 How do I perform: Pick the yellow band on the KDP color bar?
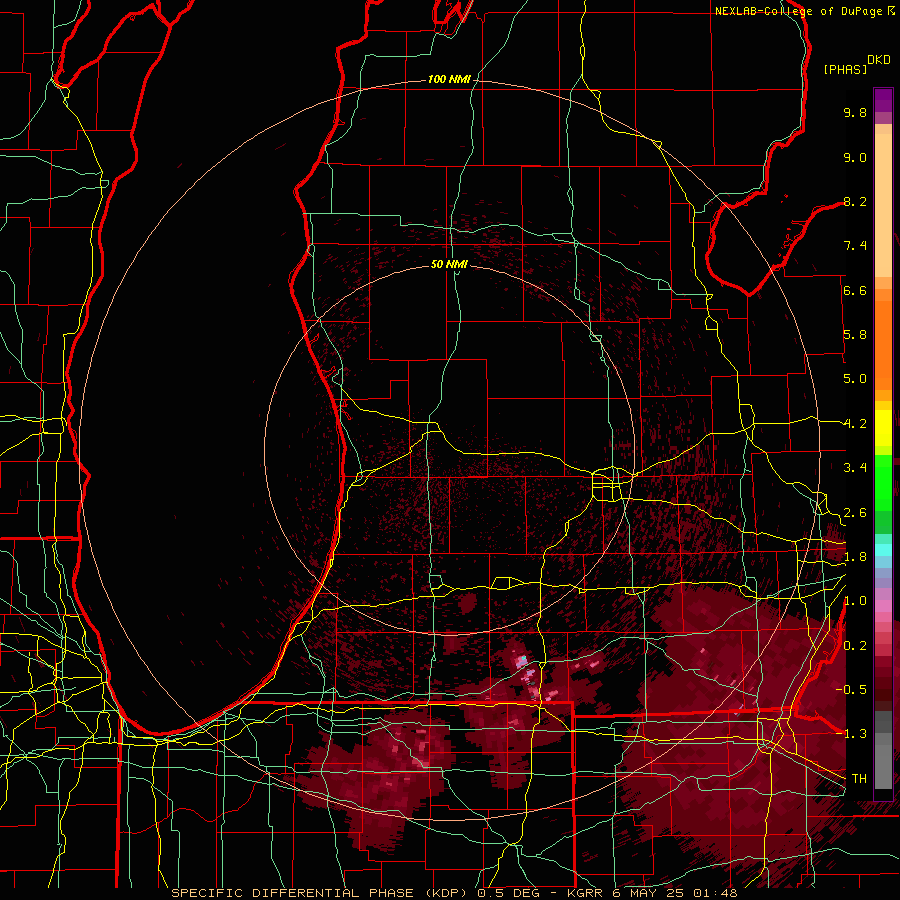tap(883, 428)
